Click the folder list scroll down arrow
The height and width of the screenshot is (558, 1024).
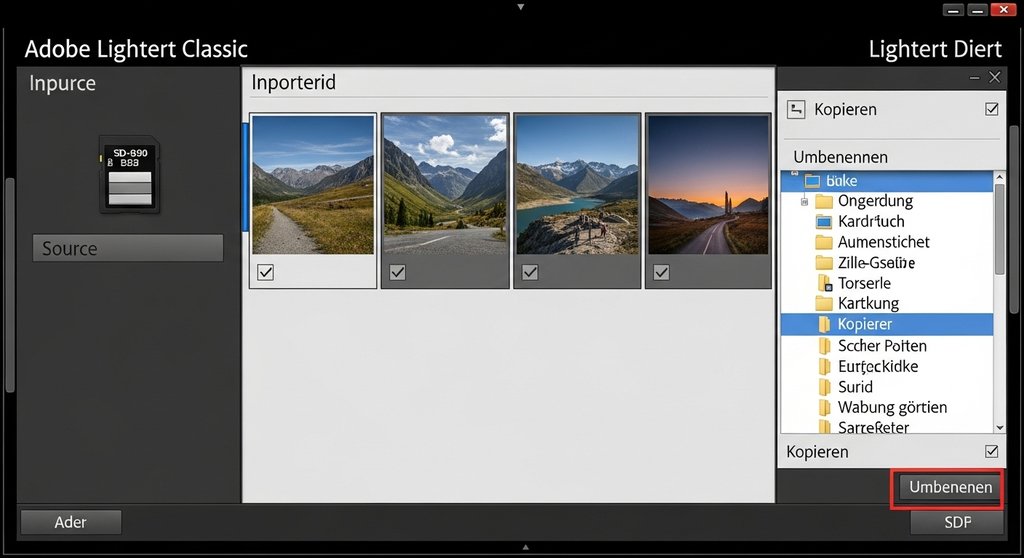pos(999,427)
